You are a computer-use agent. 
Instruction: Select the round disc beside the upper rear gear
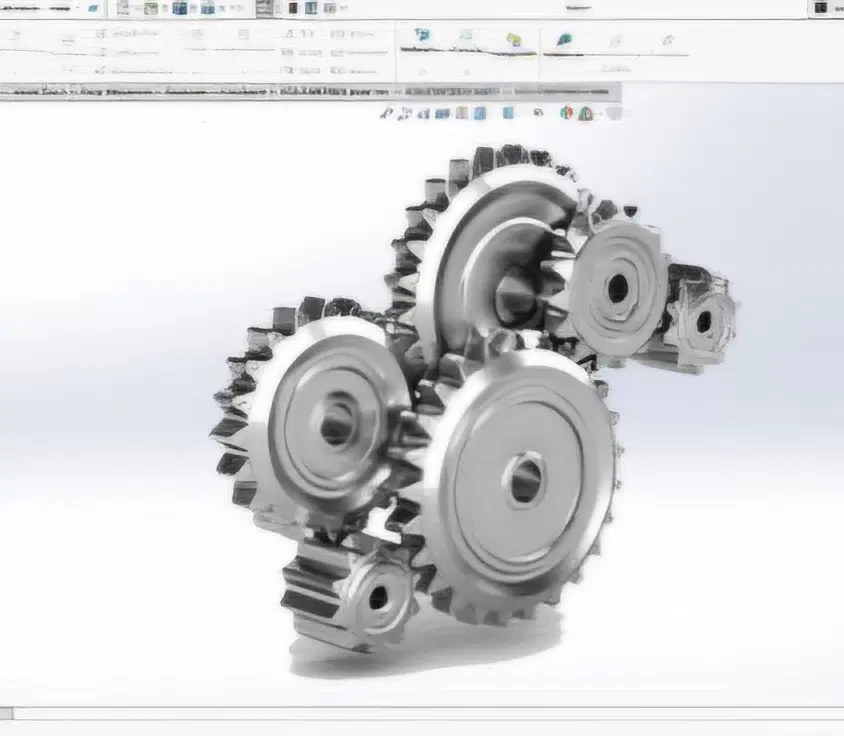pyautogui.click(x=619, y=288)
